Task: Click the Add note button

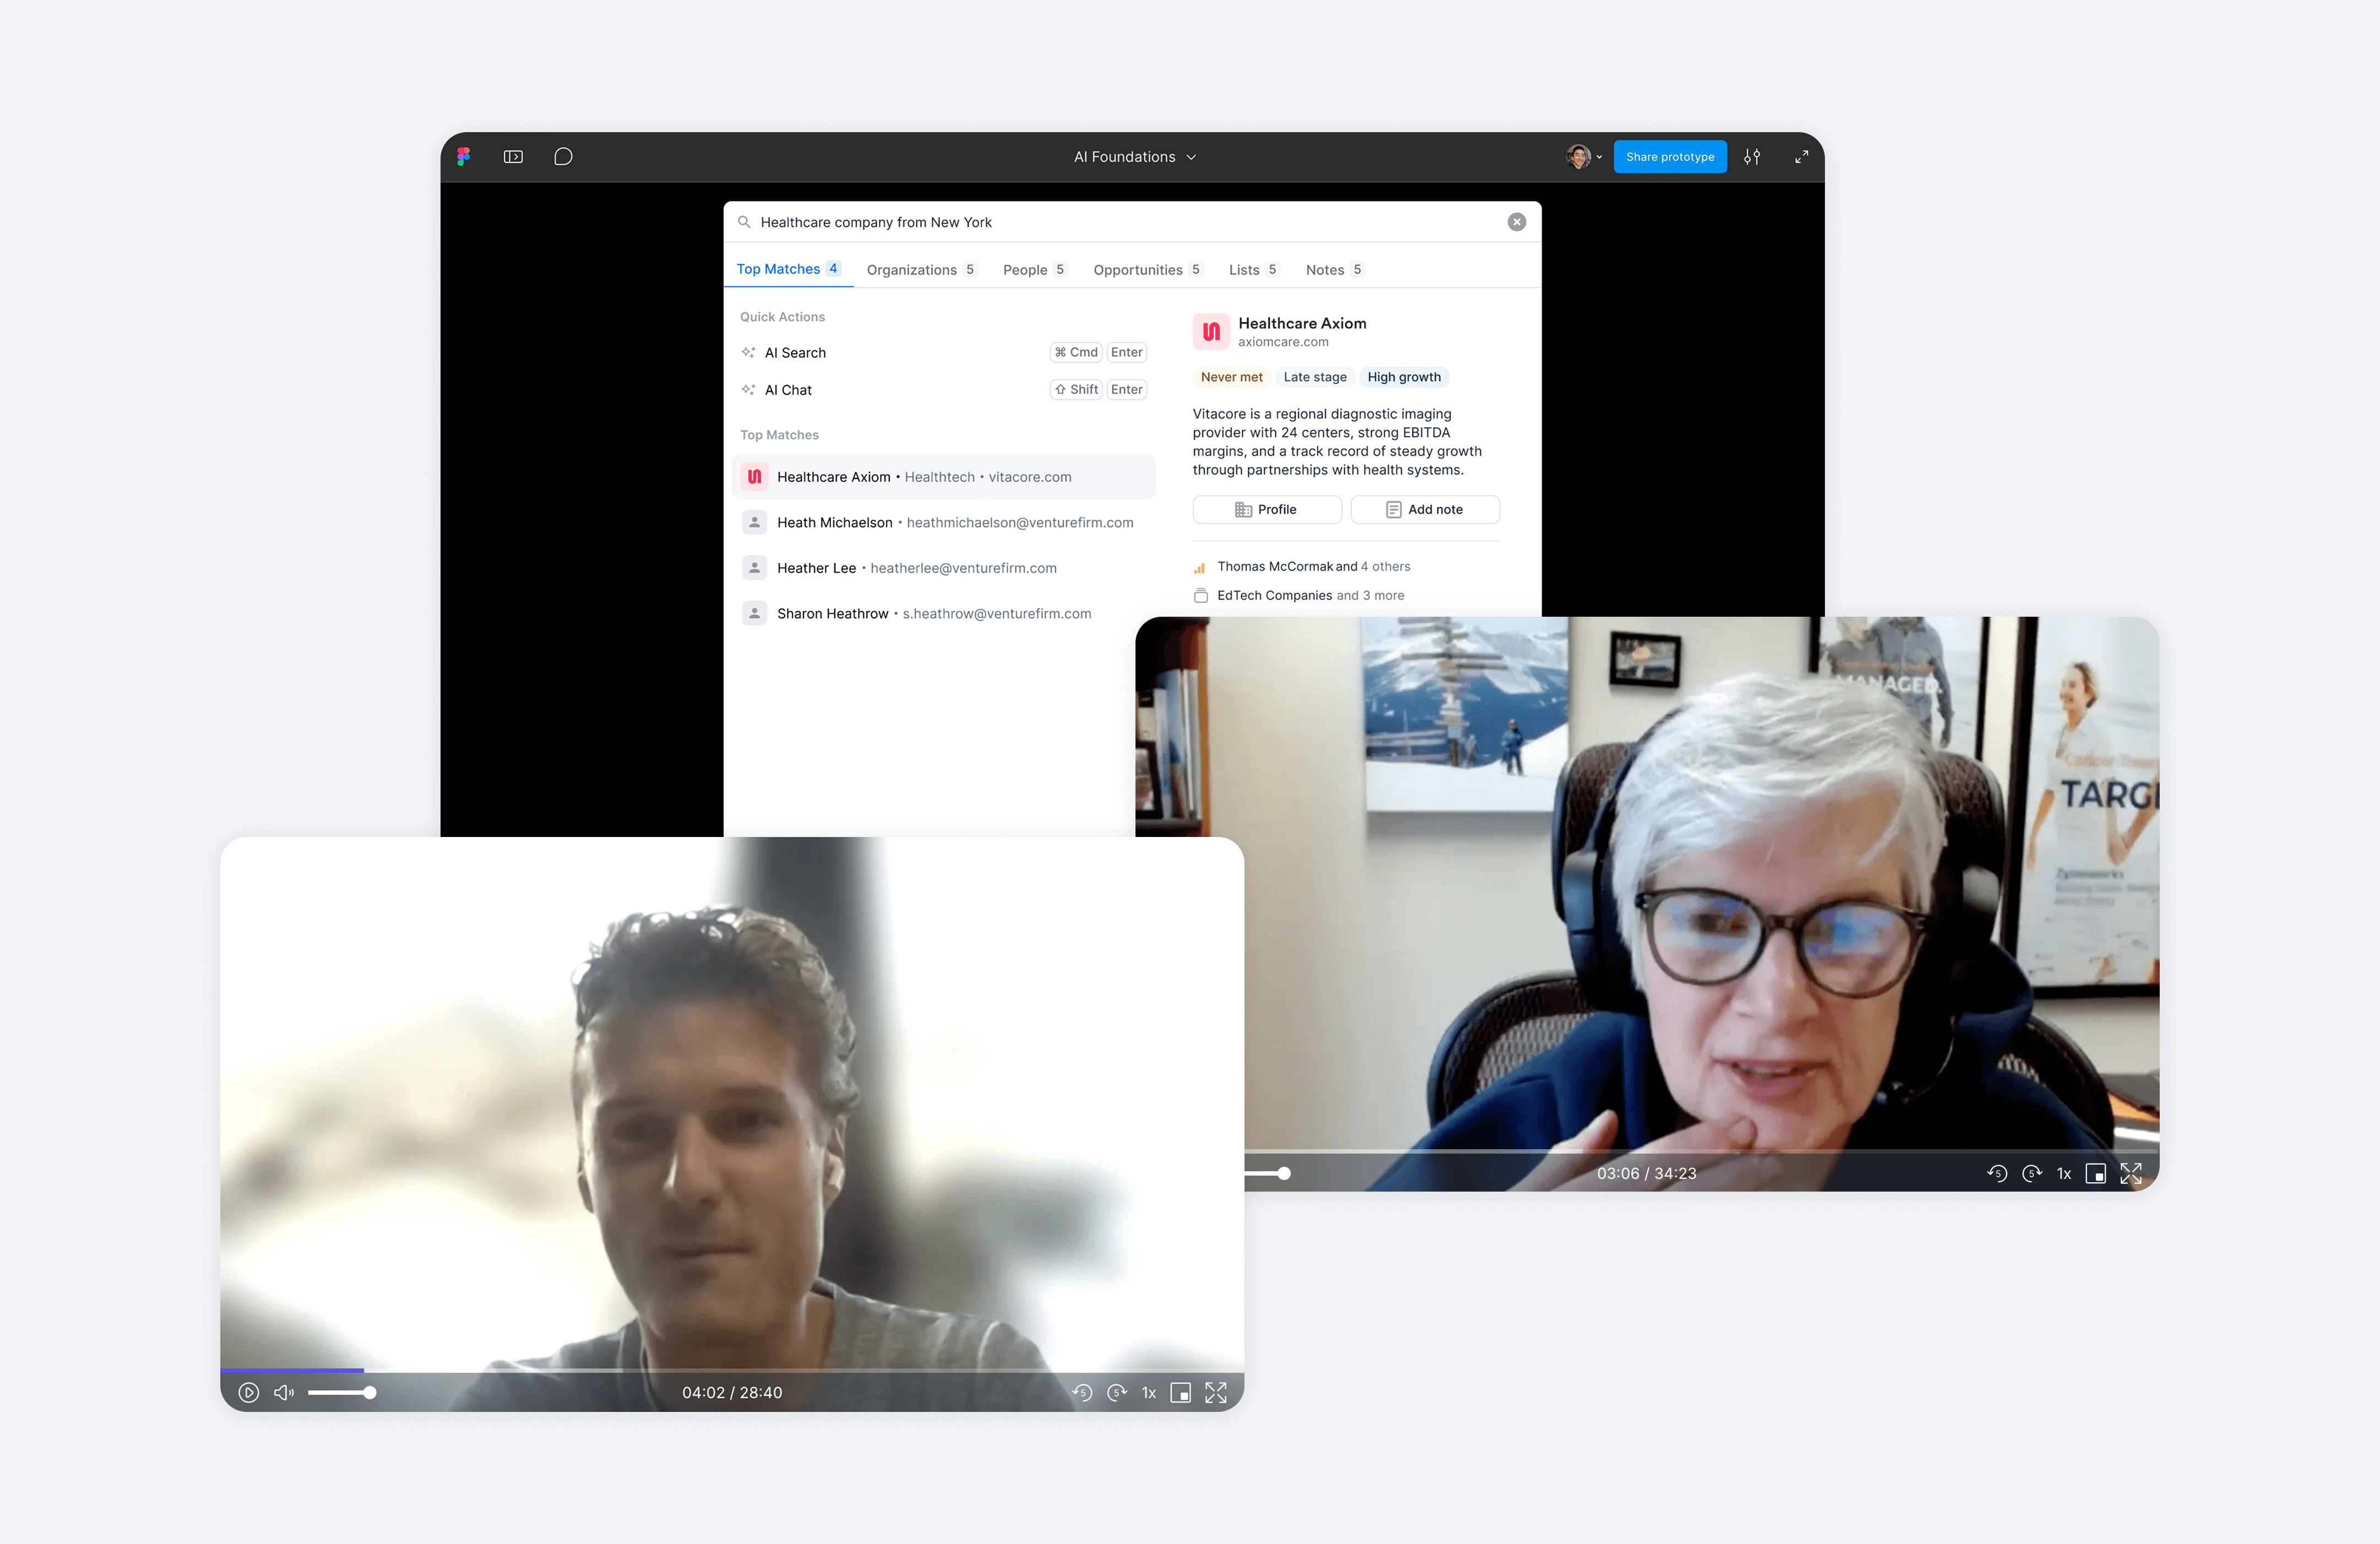Action: pyautogui.click(x=1424, y=509)
